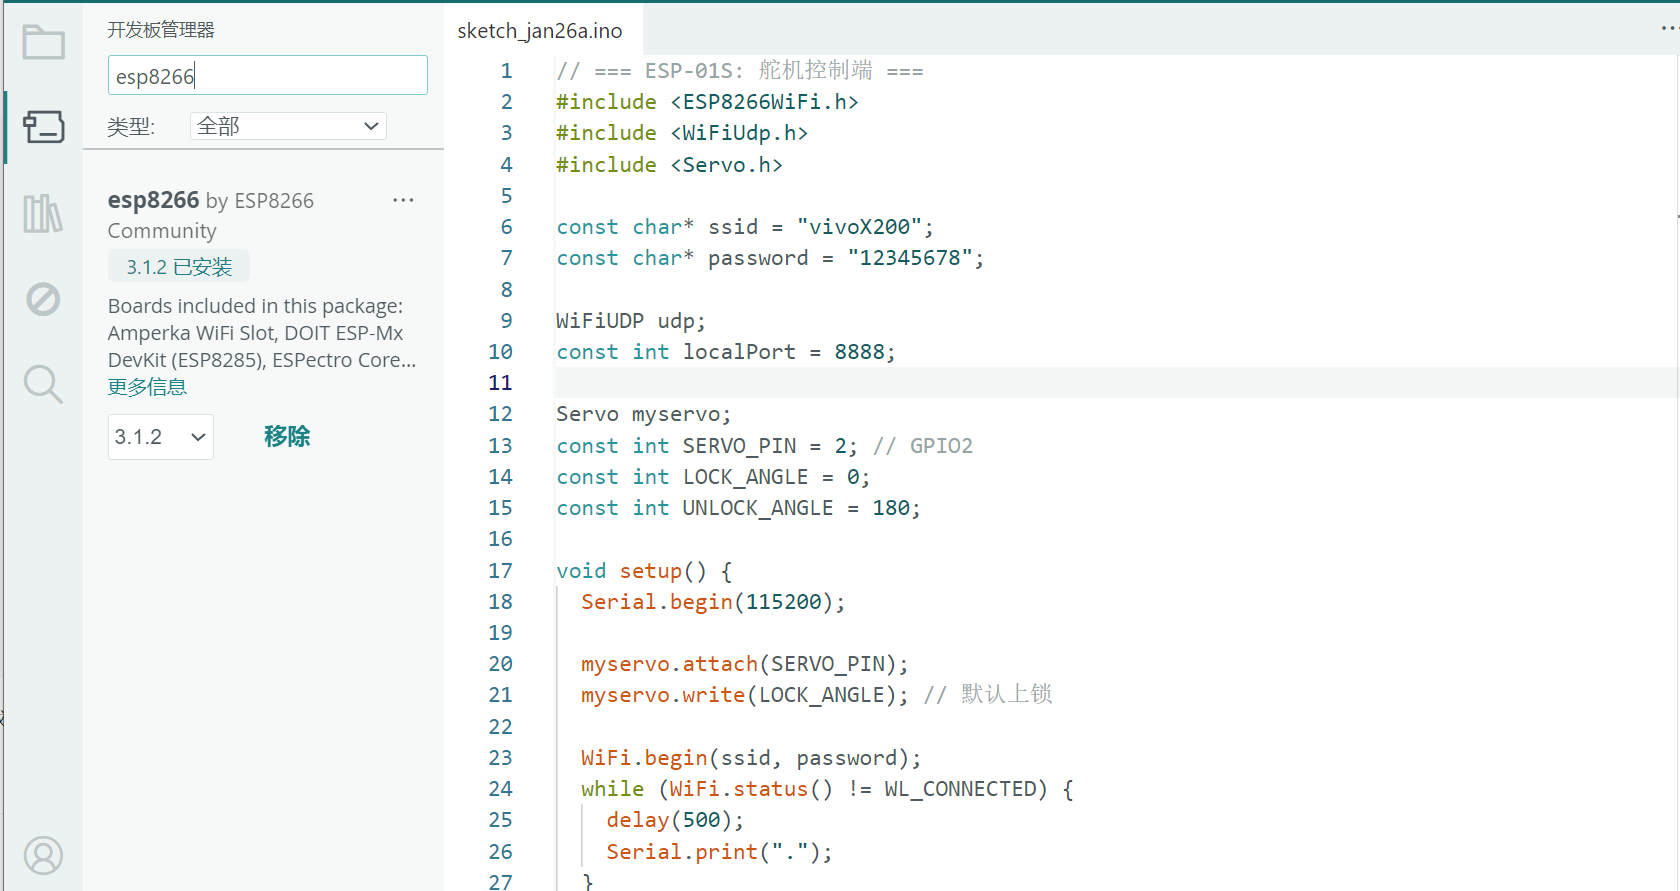Place cursor on '#include <WiFiUdp.h>' line
This screenshot has height=891, width=1680.
(682, 133)
